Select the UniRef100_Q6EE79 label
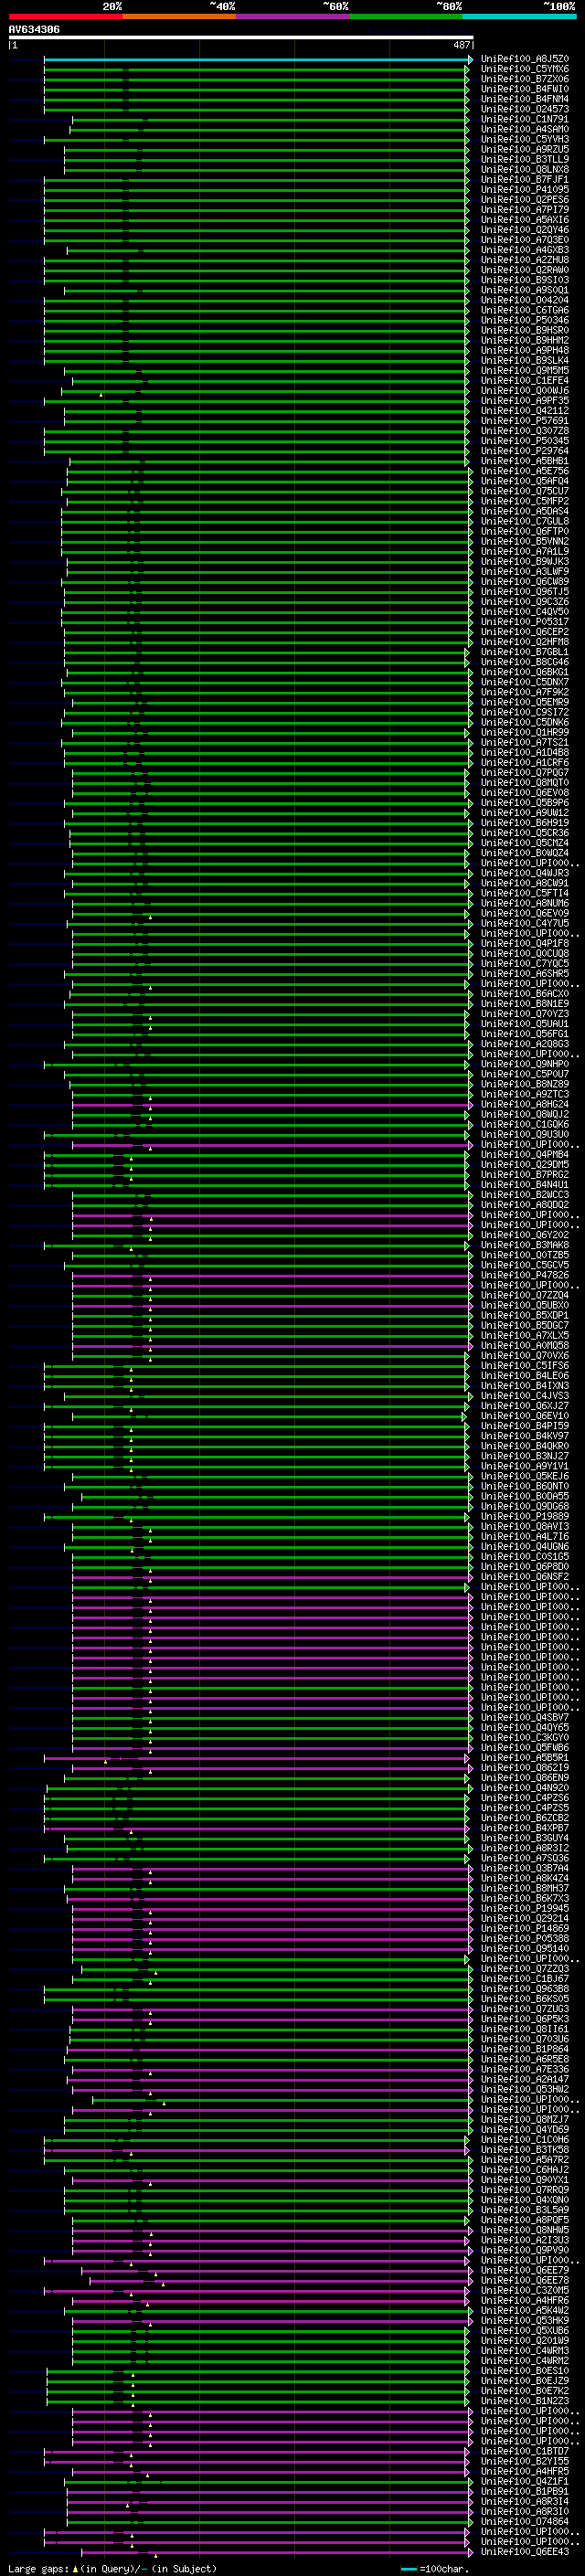 (525, 2270)
